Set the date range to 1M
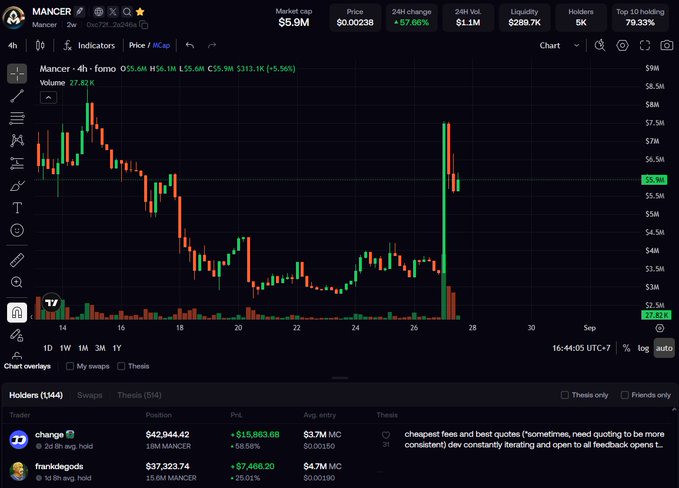 (83, 348)
